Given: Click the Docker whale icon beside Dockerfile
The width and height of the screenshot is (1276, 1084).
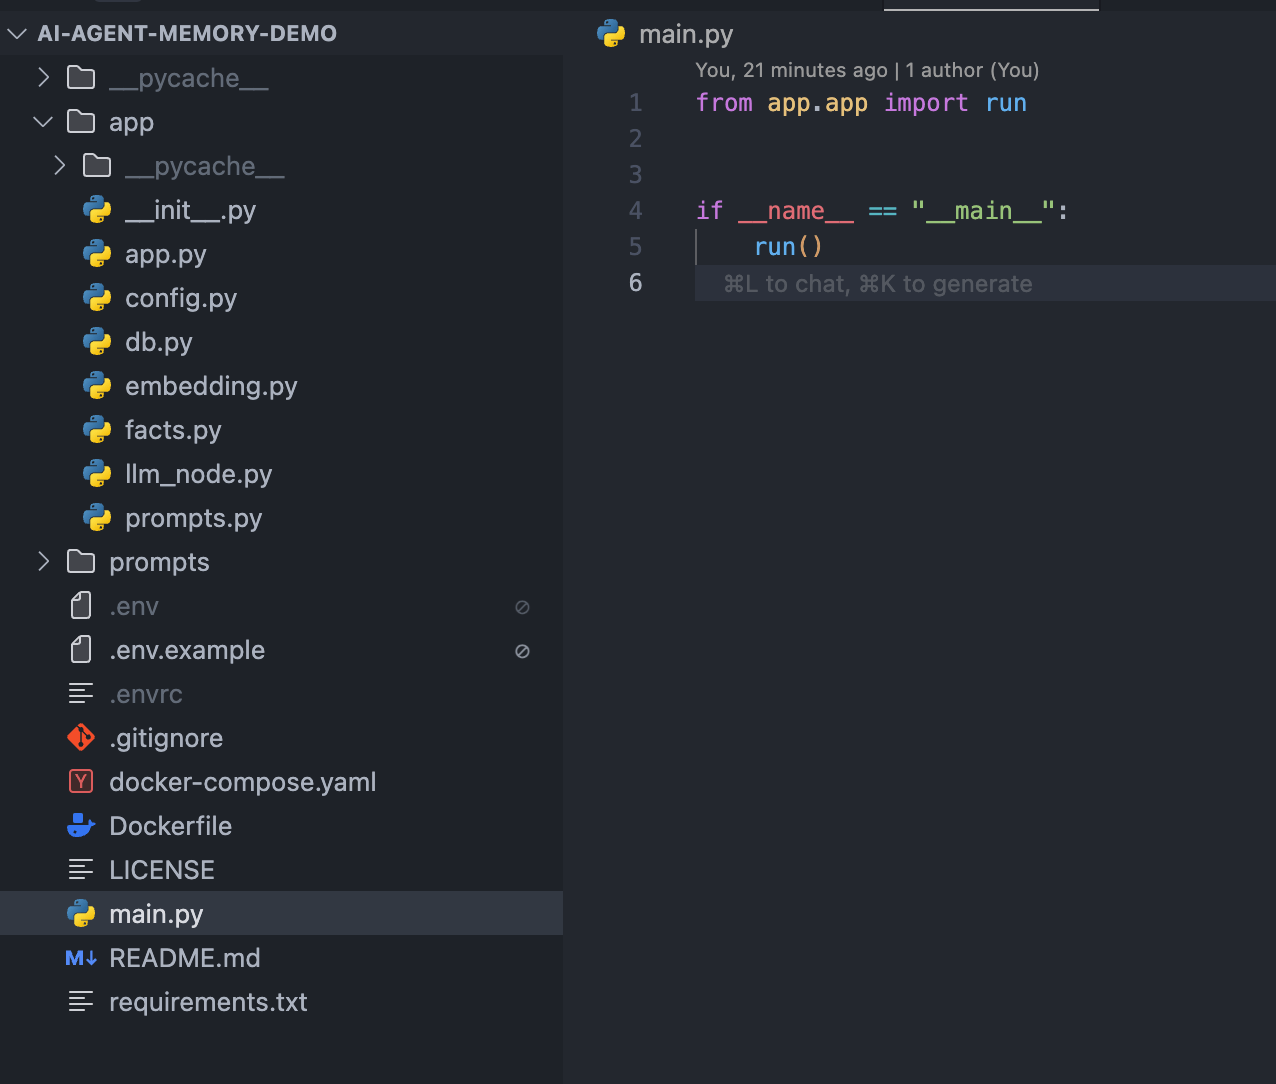Looking at the screenshot, I should click(x=81, y=826).
